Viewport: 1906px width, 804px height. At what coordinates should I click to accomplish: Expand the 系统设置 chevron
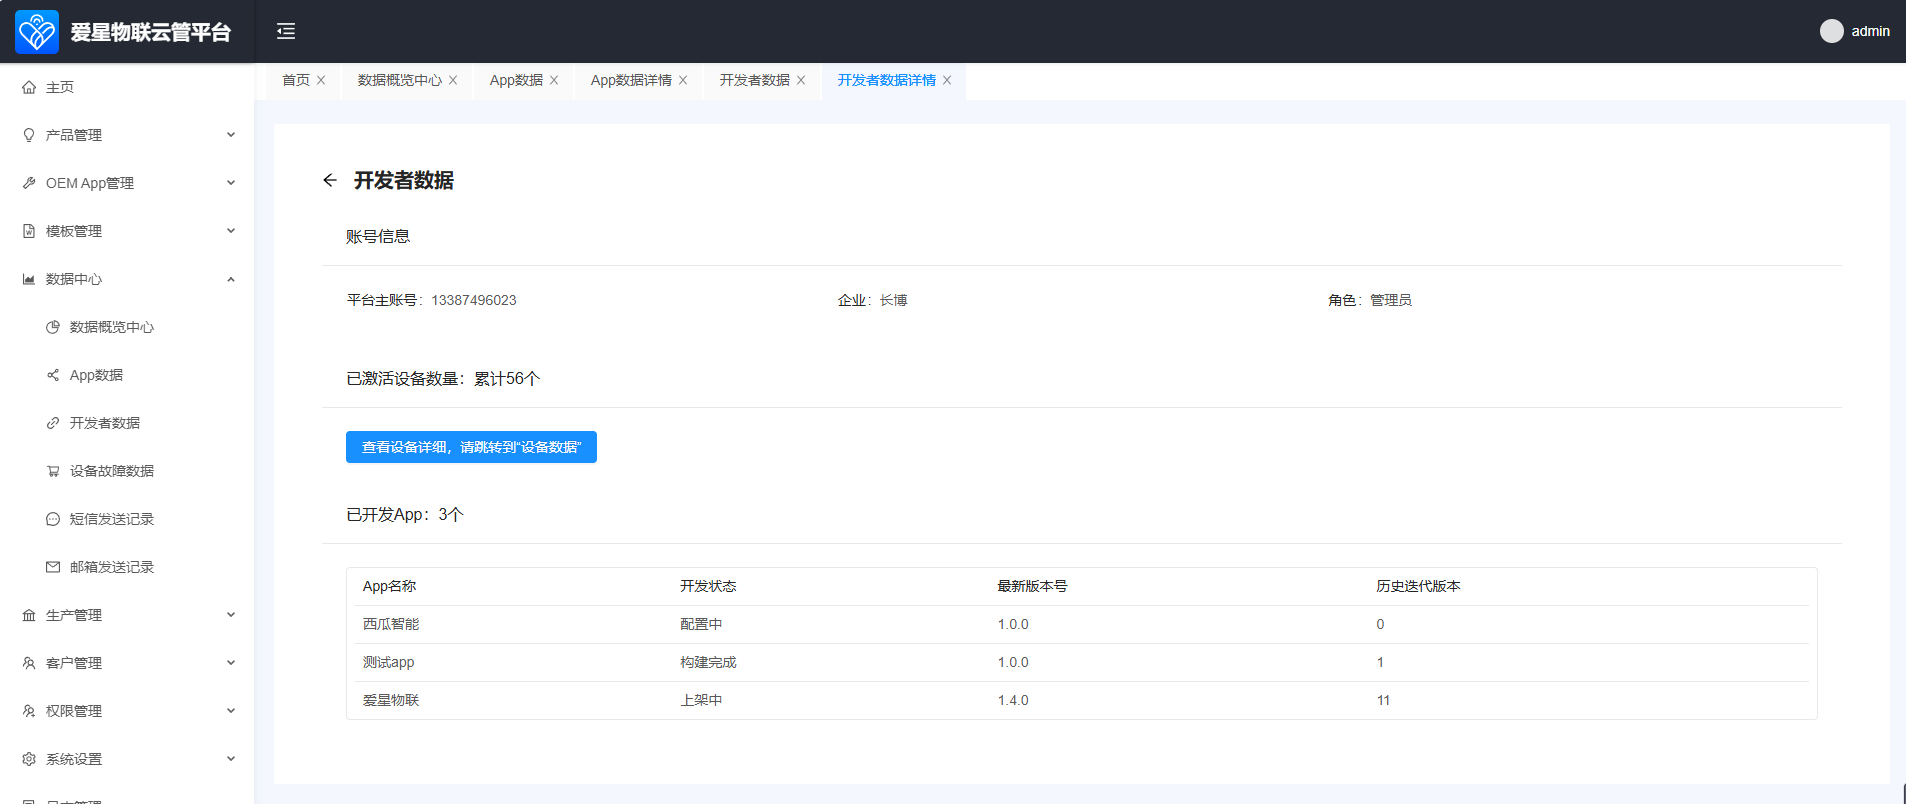point(231,759)
